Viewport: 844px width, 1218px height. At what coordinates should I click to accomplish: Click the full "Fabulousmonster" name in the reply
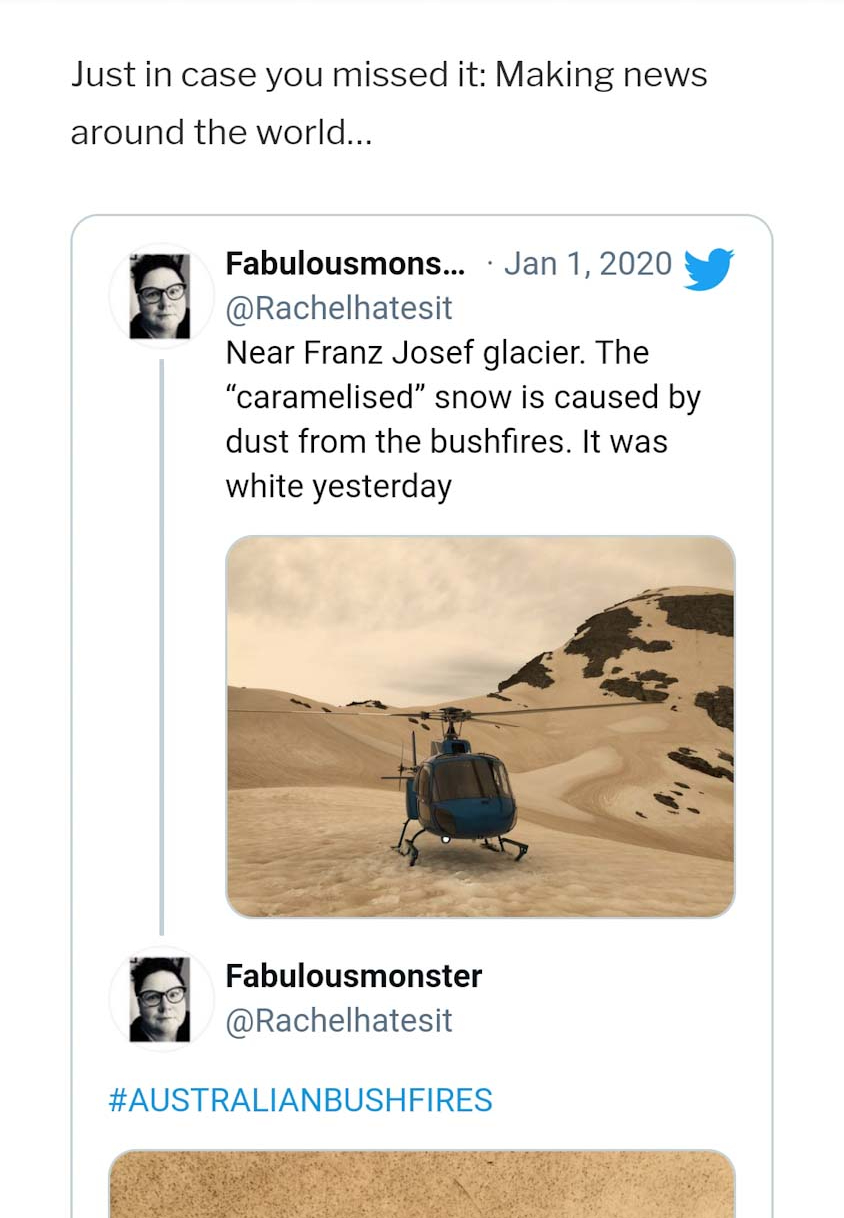coord(354,976)
